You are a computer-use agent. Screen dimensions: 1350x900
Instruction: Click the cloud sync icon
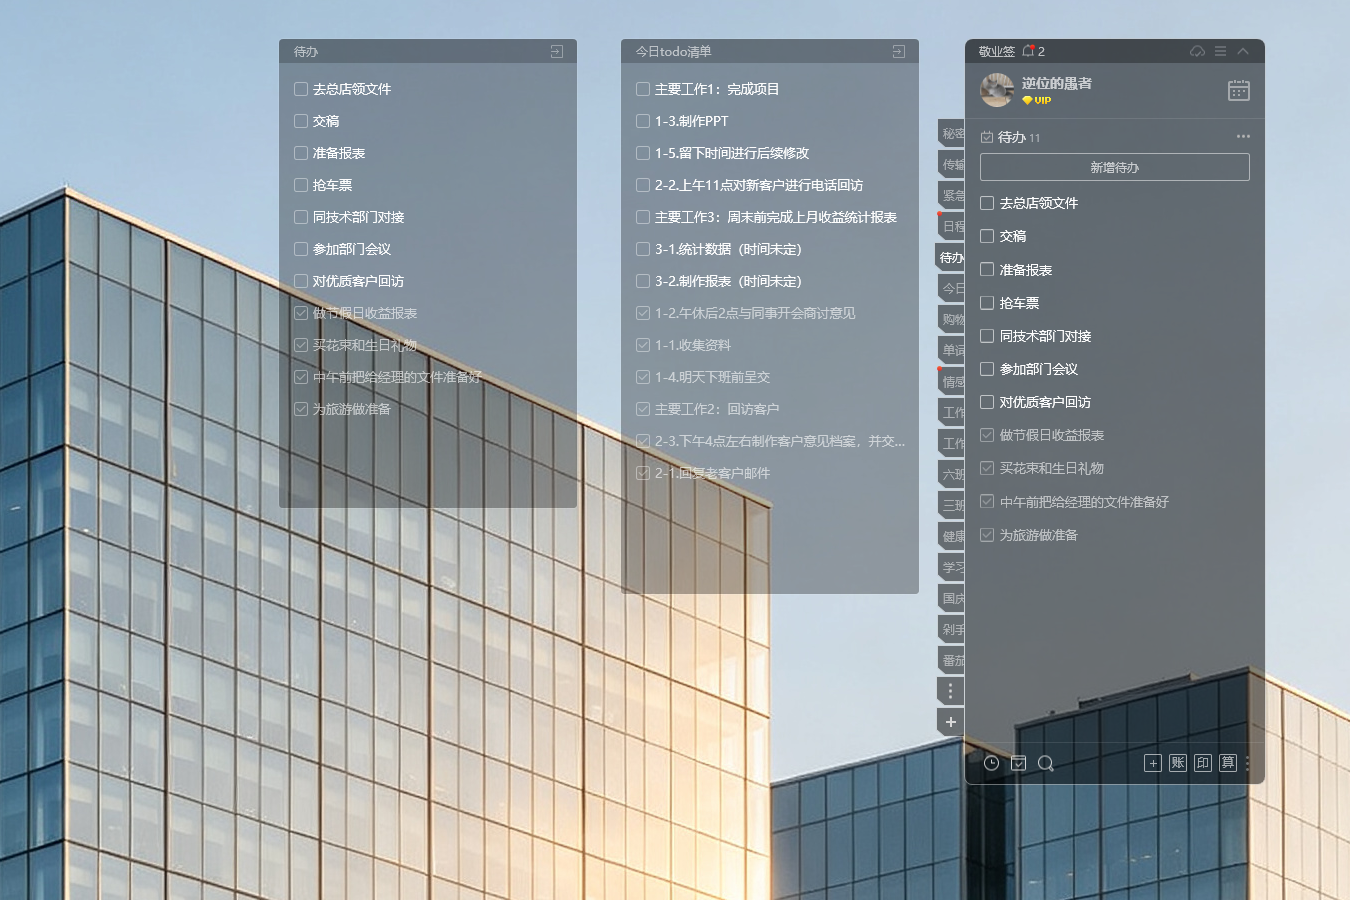1197,51
